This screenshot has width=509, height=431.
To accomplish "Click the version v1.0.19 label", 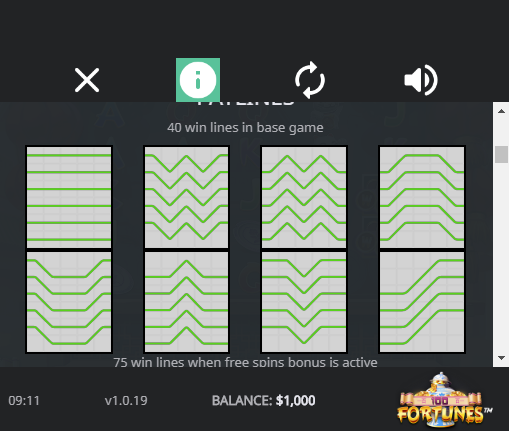I will 126,400.
